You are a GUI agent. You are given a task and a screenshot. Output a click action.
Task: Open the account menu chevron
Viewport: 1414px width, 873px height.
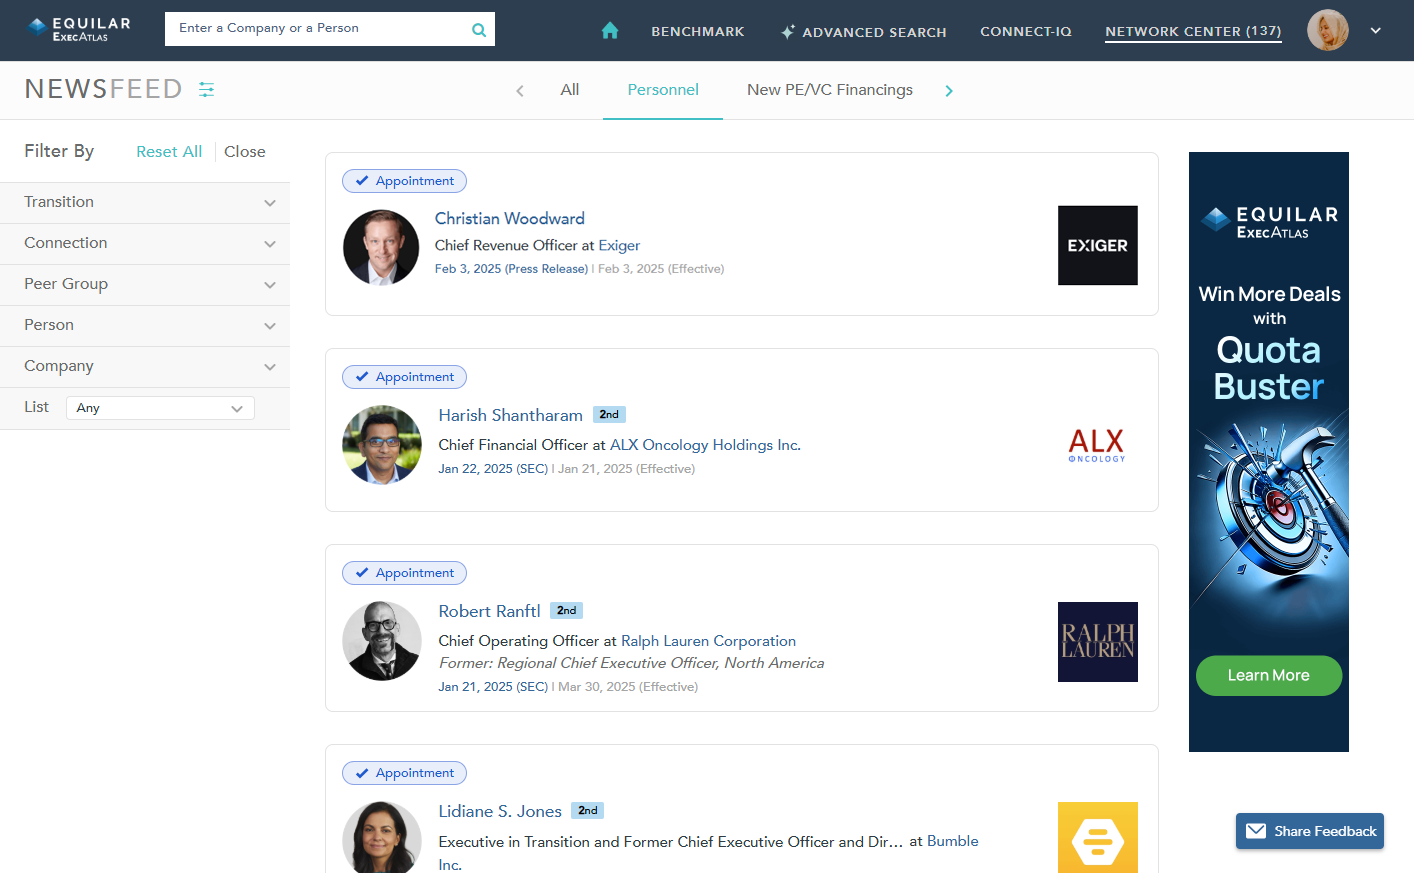(x=1376, y=31)
